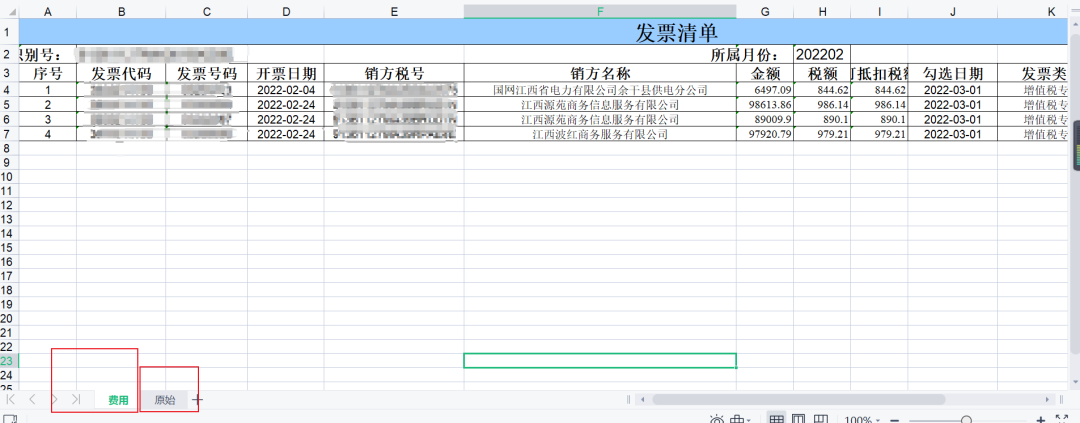Open the 100% zoom level dropdown
Image resolution: width=1080 pixels, height=423 pixels.
coord(862,420)
